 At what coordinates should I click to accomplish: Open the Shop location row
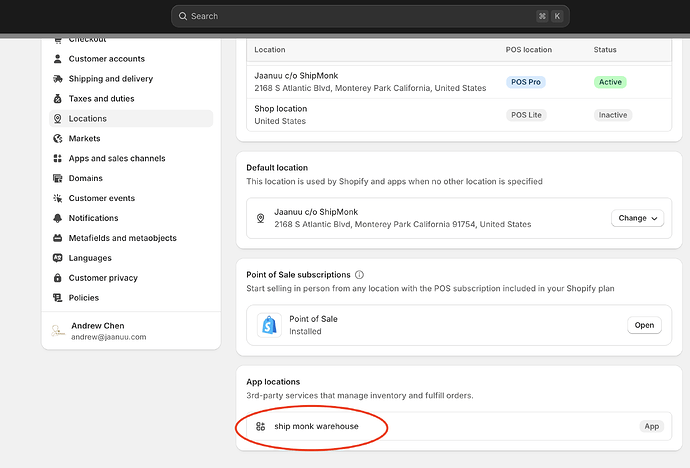(x=459, y=115)
